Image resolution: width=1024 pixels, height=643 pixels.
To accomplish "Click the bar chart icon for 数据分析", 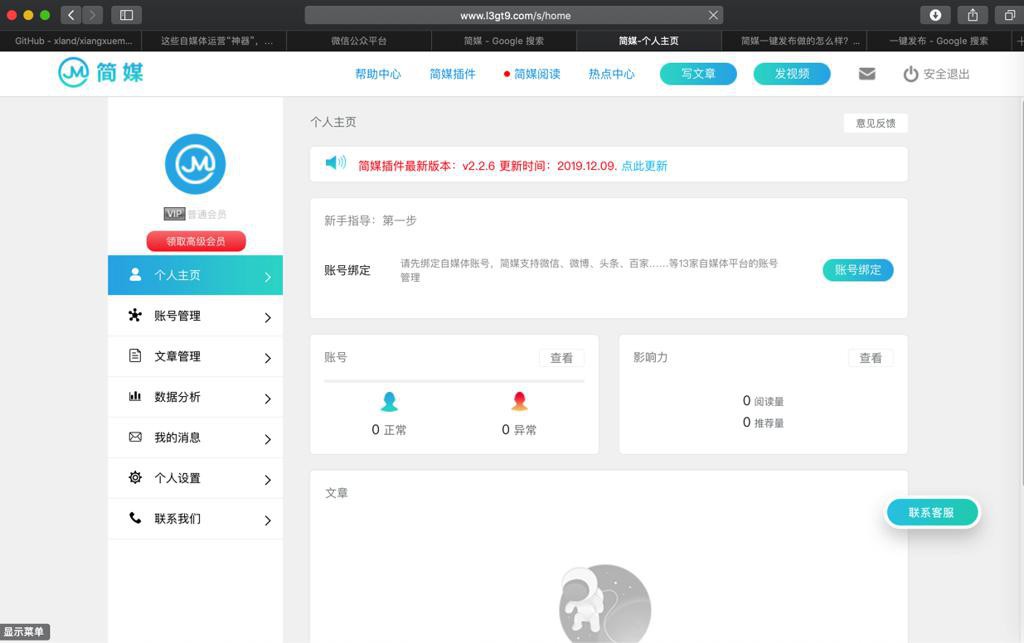I will click(x=135, y=396).
